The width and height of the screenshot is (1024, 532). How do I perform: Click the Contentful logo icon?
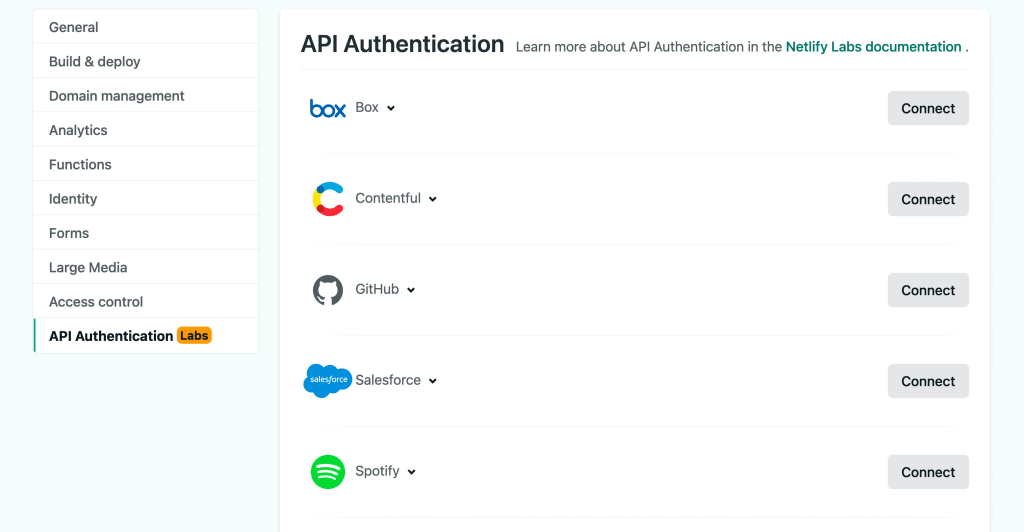tap(328, 198)
